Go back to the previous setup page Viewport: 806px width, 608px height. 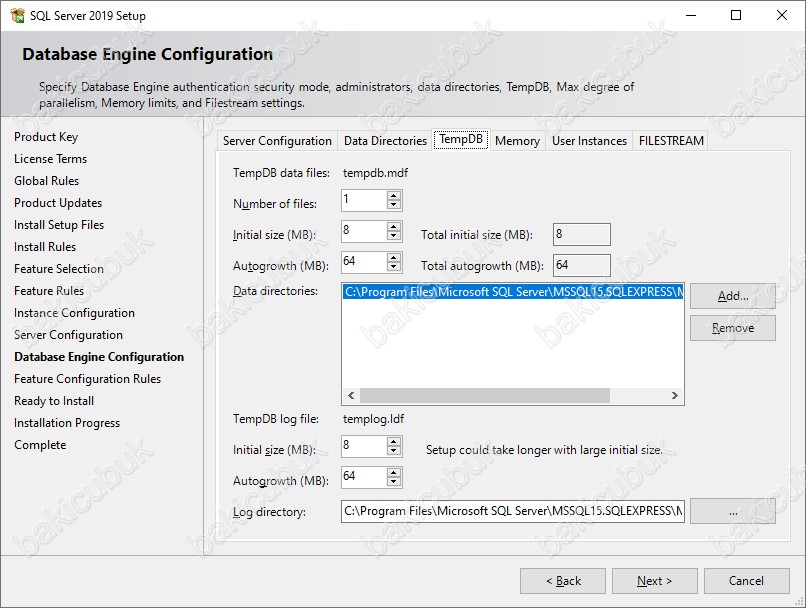click(x=563, y=581)
